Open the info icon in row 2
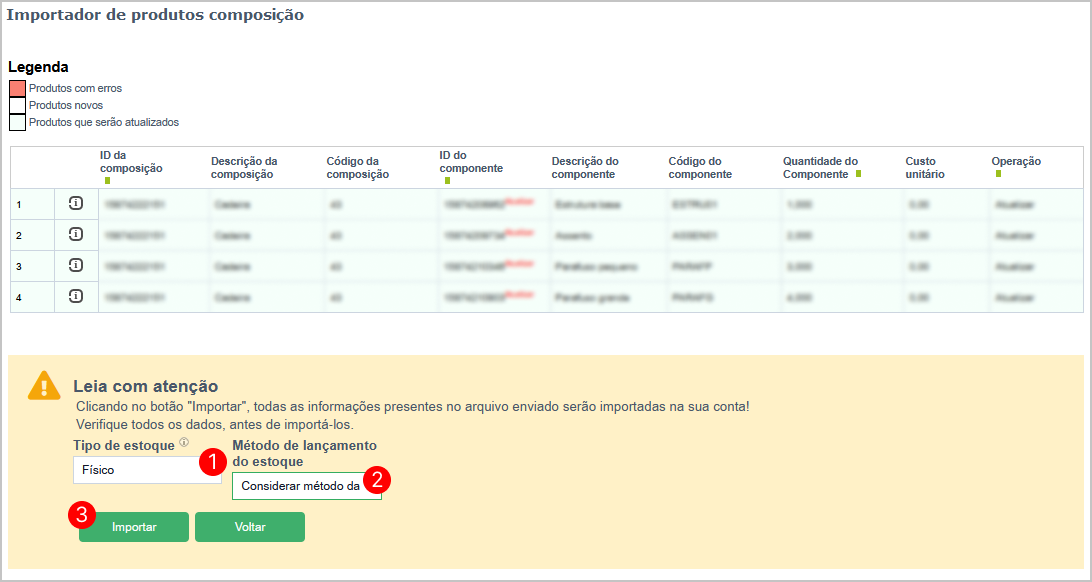Viewport: 1092px width, 582px height. pos(76,235)
